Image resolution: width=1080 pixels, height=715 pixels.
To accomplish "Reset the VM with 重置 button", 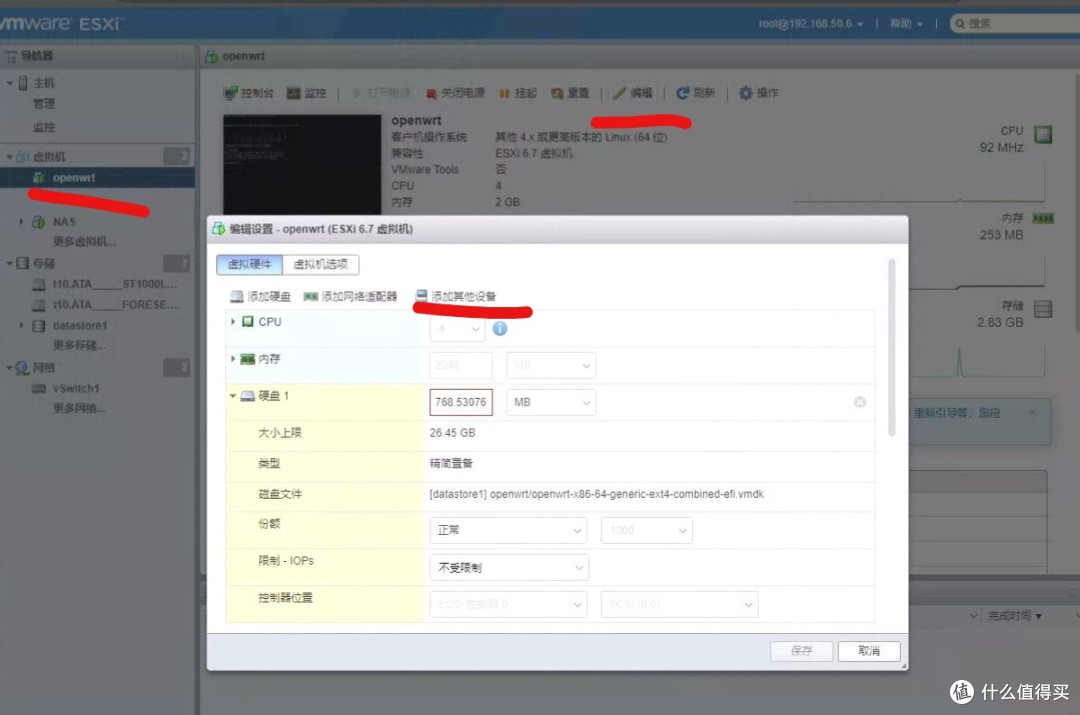I will tap(570, 93).
